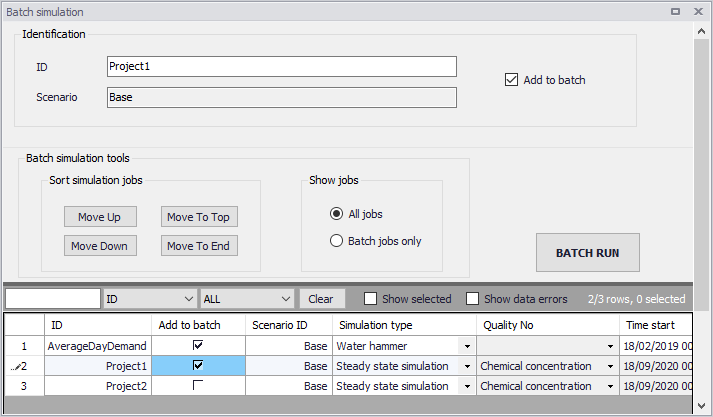Close the Batch simulation panel

point(698,12)
